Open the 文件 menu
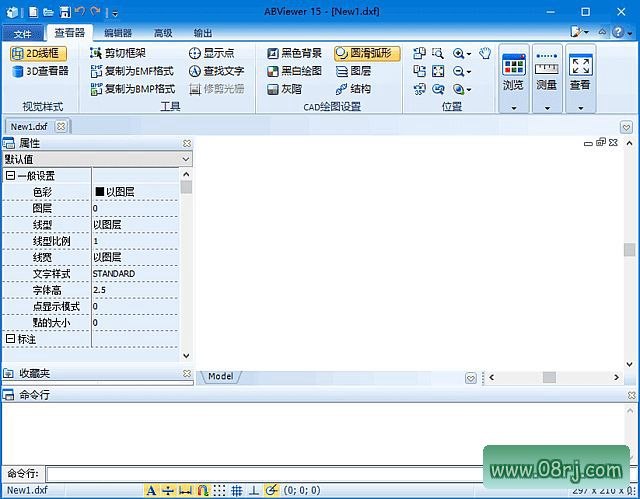 click(22, 33)
